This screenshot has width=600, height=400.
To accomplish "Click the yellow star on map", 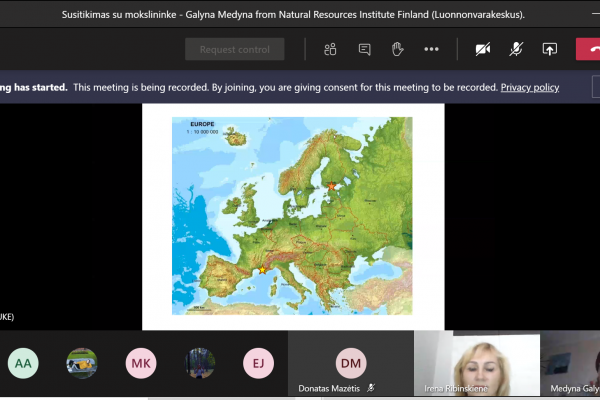I will coord(262,270).
